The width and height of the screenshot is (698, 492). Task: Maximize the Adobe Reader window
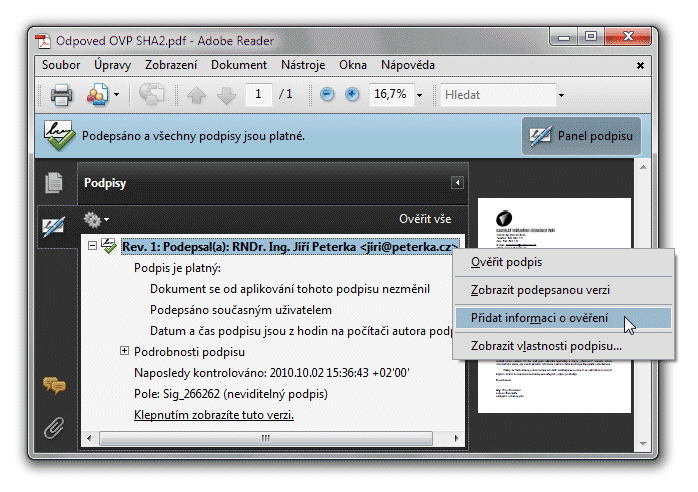point(591,37)
